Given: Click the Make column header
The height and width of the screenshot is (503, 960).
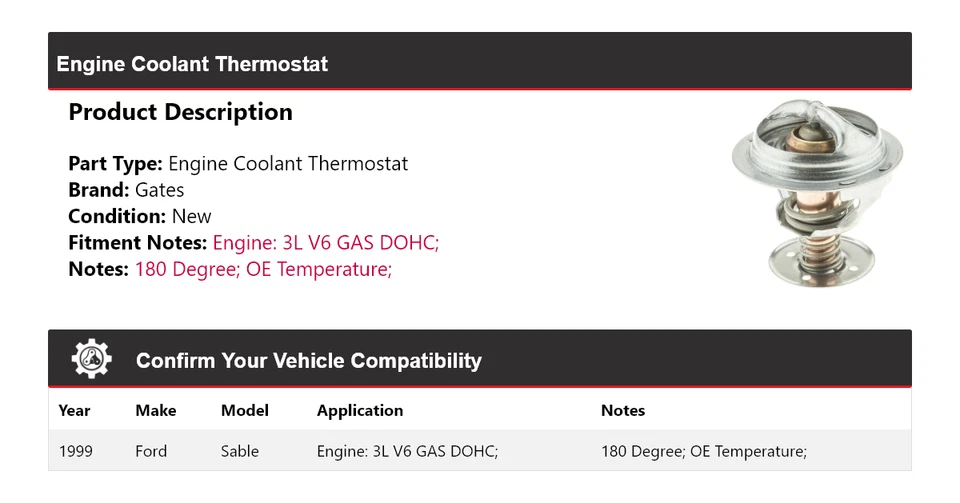Looking at the screenshot, I should pyautogui.click(x=155, y=410).
